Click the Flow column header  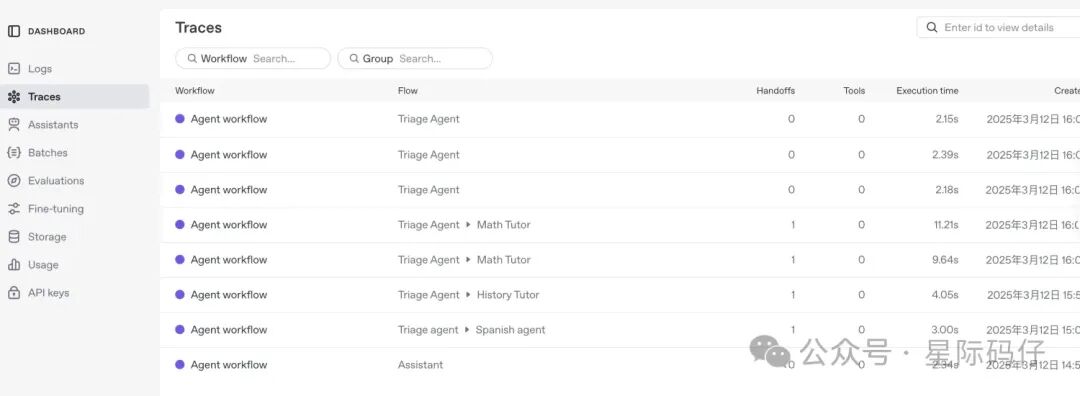tap(408, 91)
